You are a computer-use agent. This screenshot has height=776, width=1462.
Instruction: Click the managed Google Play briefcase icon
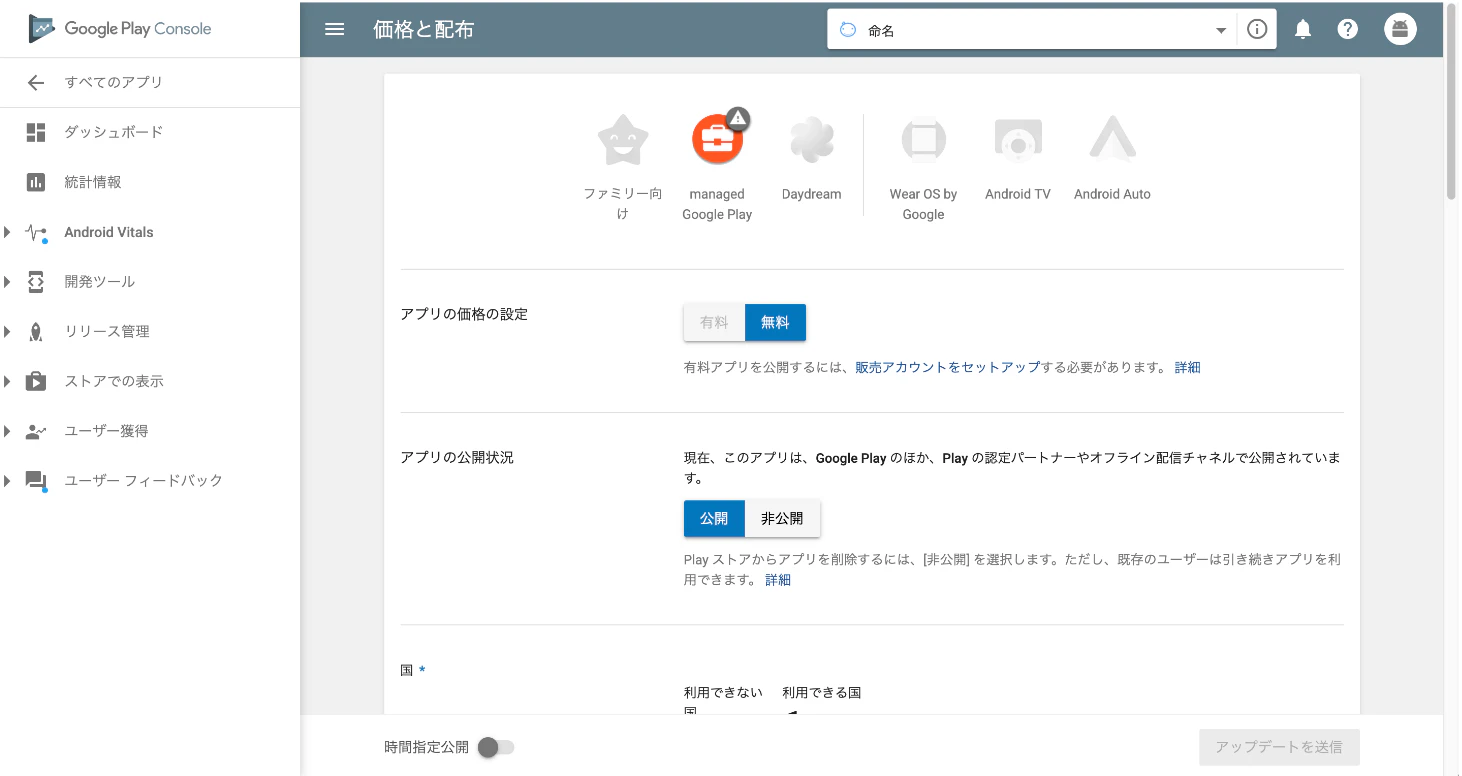click(717, 142)
